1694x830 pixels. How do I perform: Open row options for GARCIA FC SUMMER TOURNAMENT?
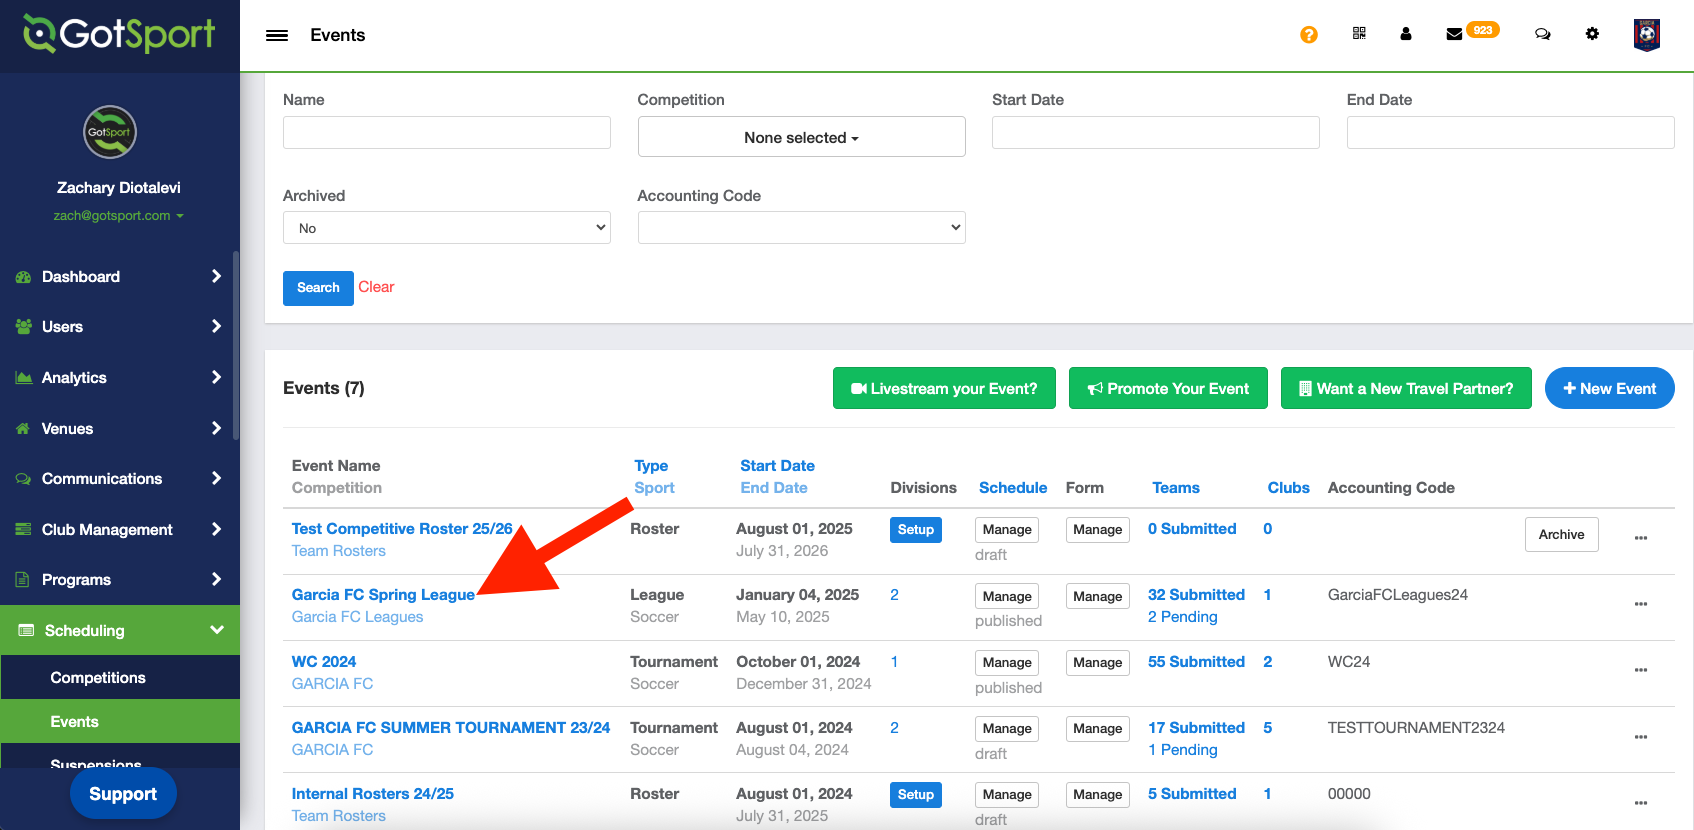tap(1641, 737)
